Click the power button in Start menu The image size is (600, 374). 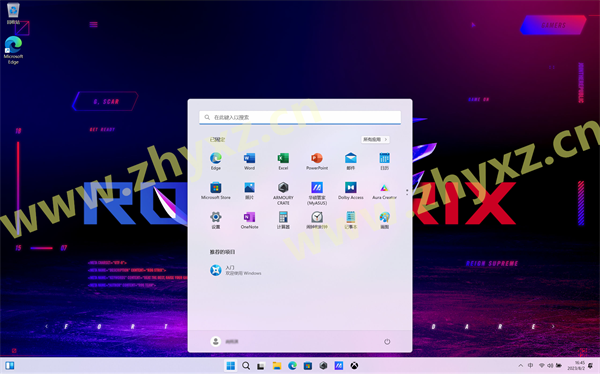pos(387,341)
